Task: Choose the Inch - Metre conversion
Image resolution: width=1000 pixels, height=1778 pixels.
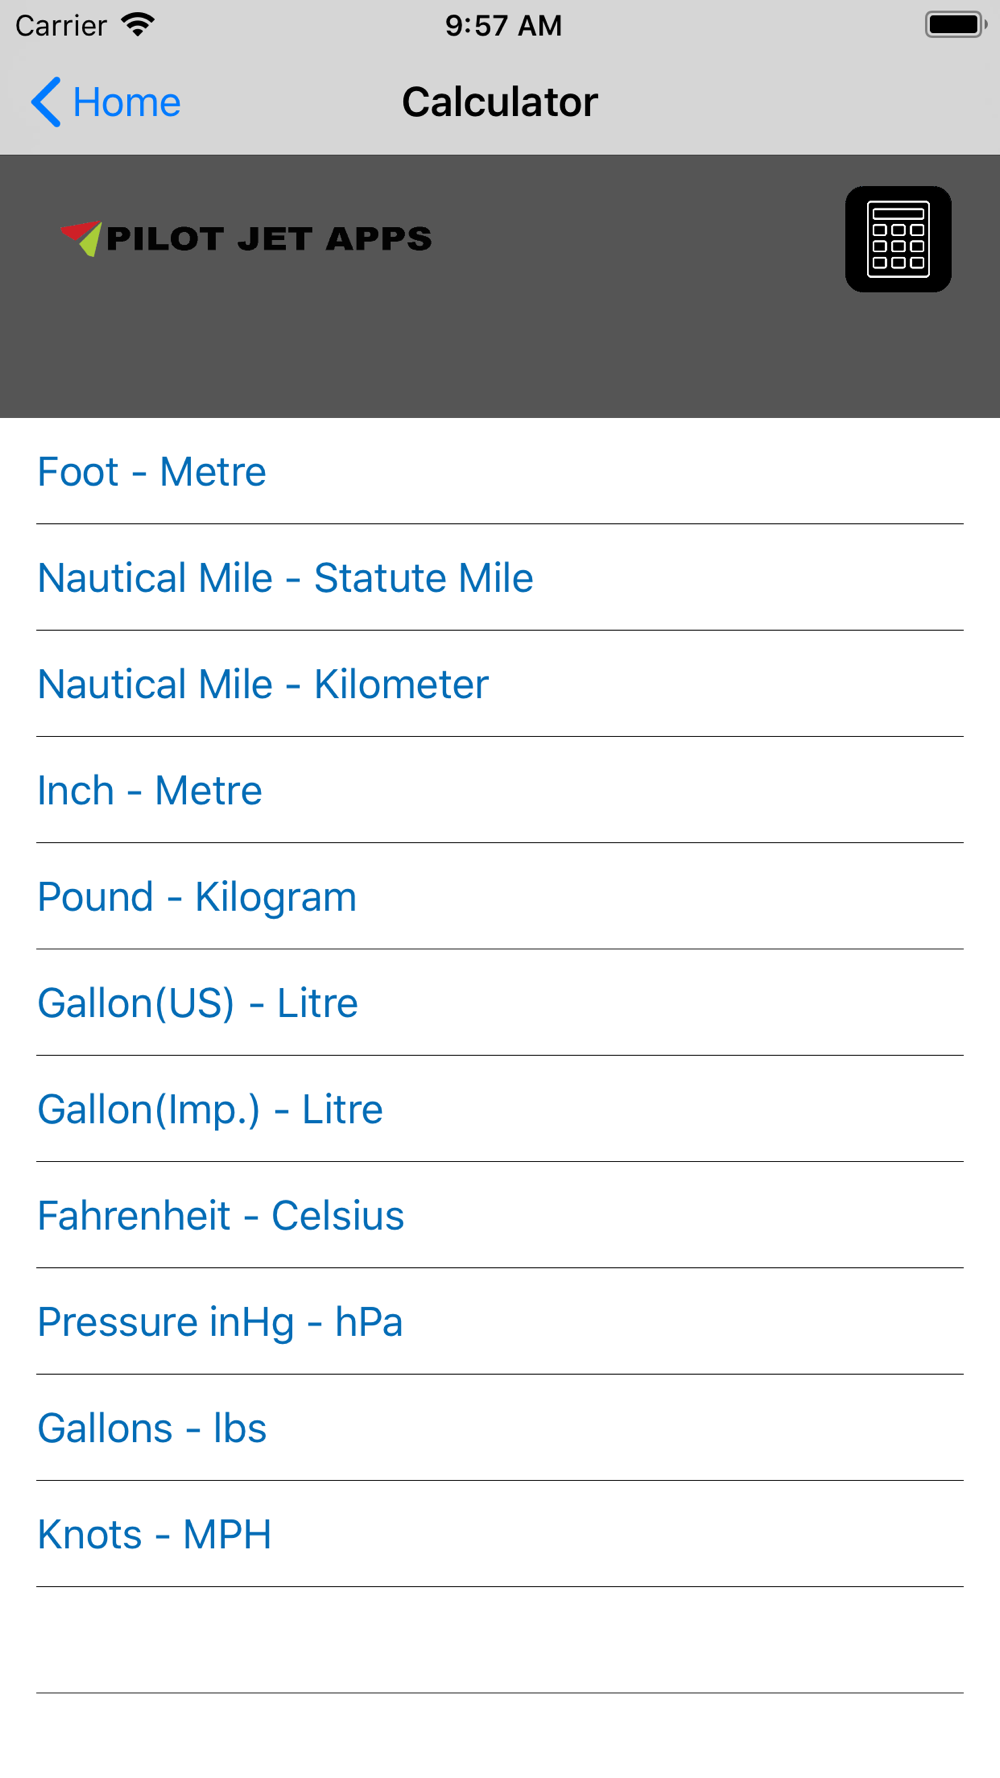Action: [500, 790]
